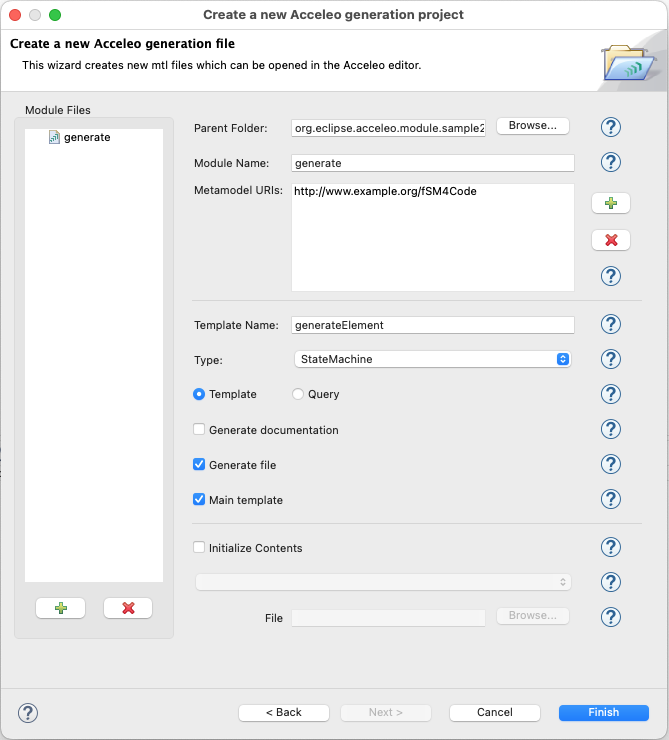Click the Cancel button
This screenshot has width=669, height=740.
pos(494,713)
